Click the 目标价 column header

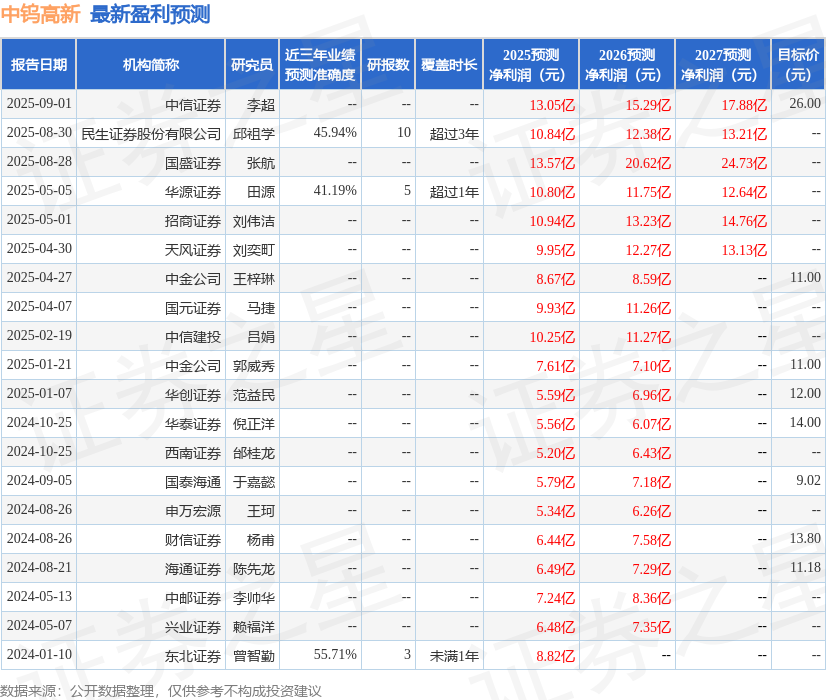(798, 64)
